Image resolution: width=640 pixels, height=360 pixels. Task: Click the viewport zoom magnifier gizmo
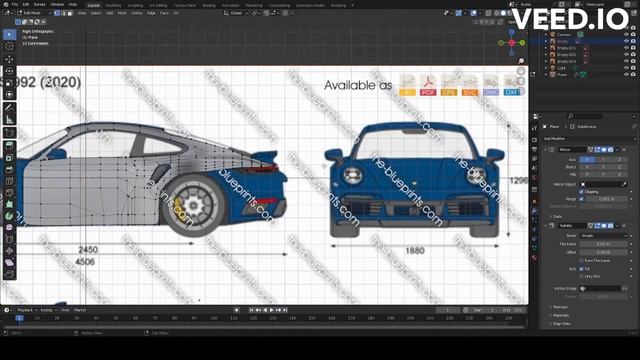(x=521, y=61)
